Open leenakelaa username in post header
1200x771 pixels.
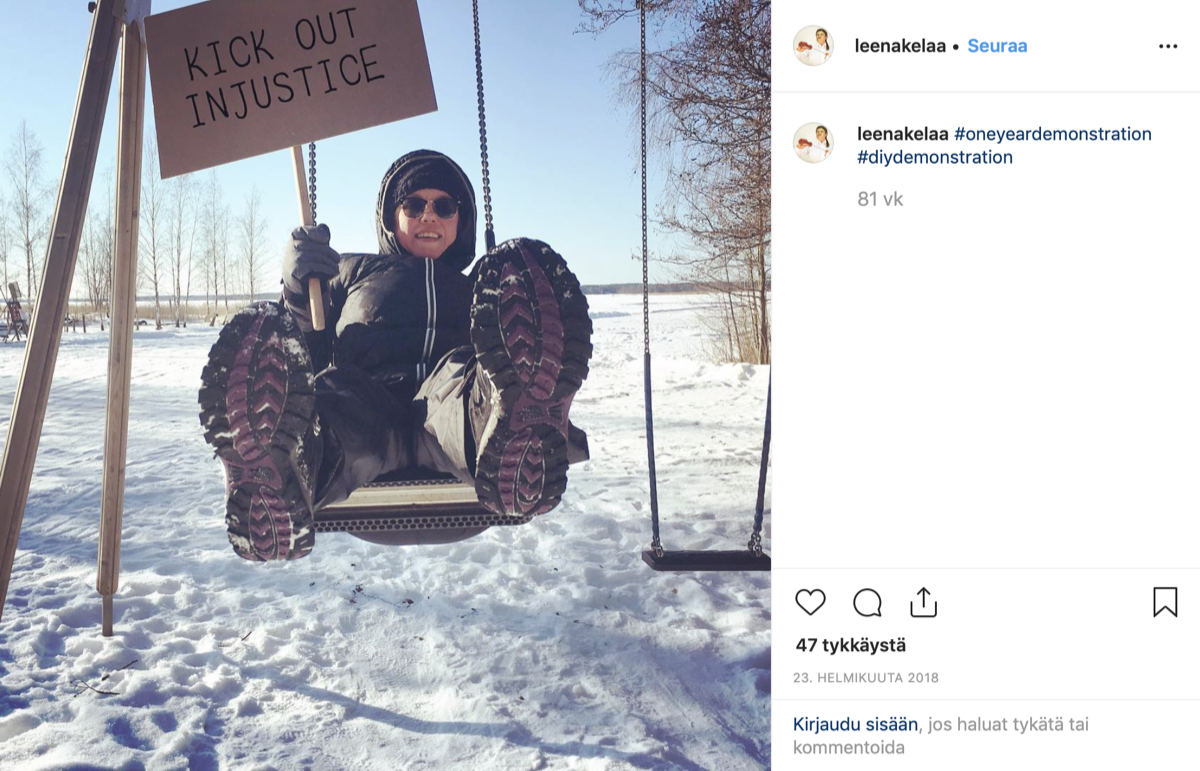[900, 46]
